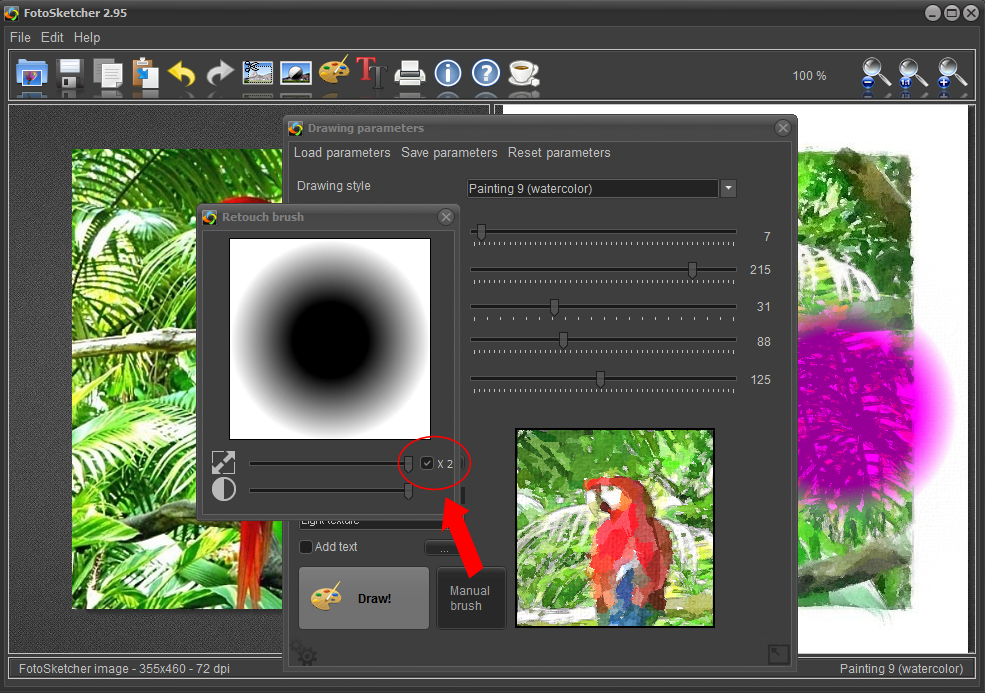Click the 100 % zoom level text

click(809, 75)
